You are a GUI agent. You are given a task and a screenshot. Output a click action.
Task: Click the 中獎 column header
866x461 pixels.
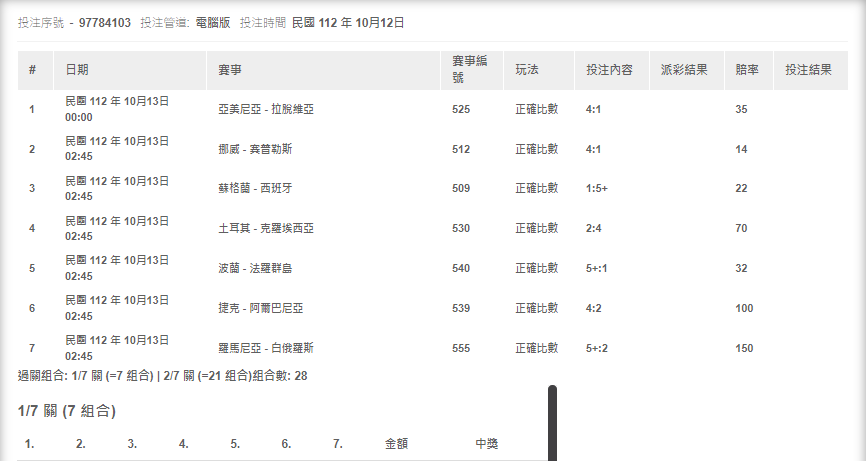486,443
